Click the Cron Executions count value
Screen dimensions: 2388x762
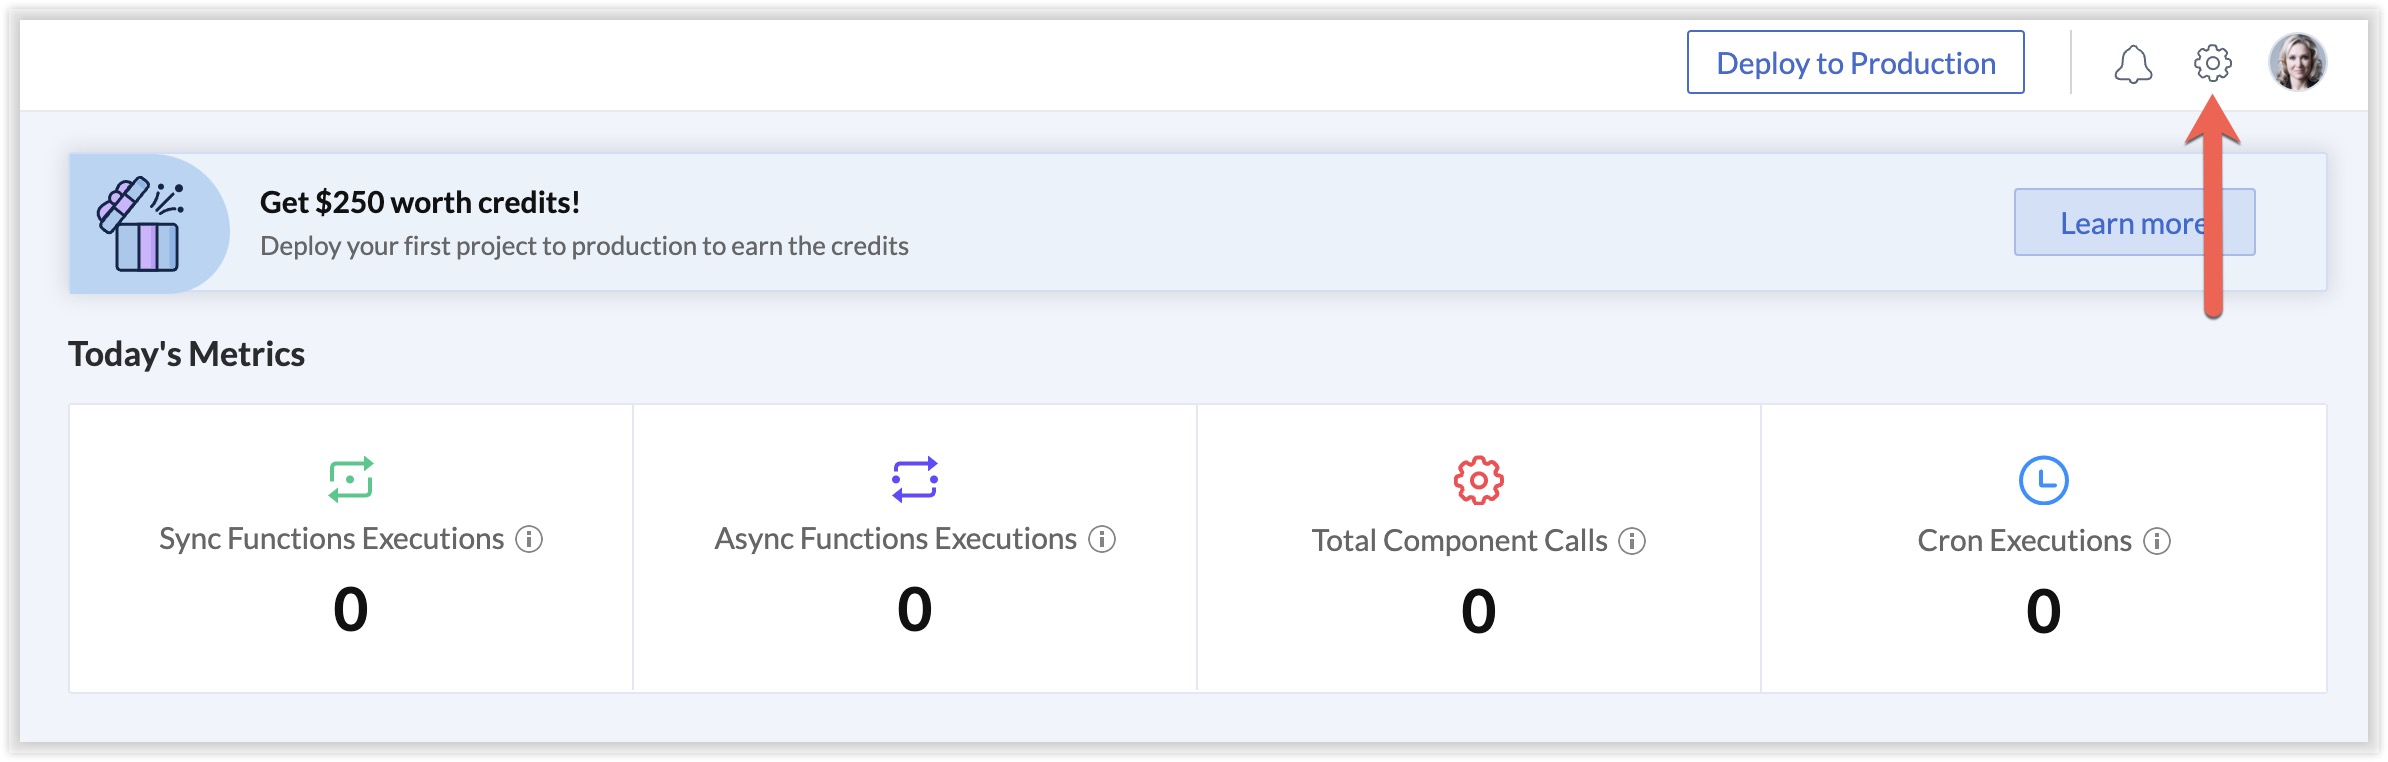point(2043,611)
